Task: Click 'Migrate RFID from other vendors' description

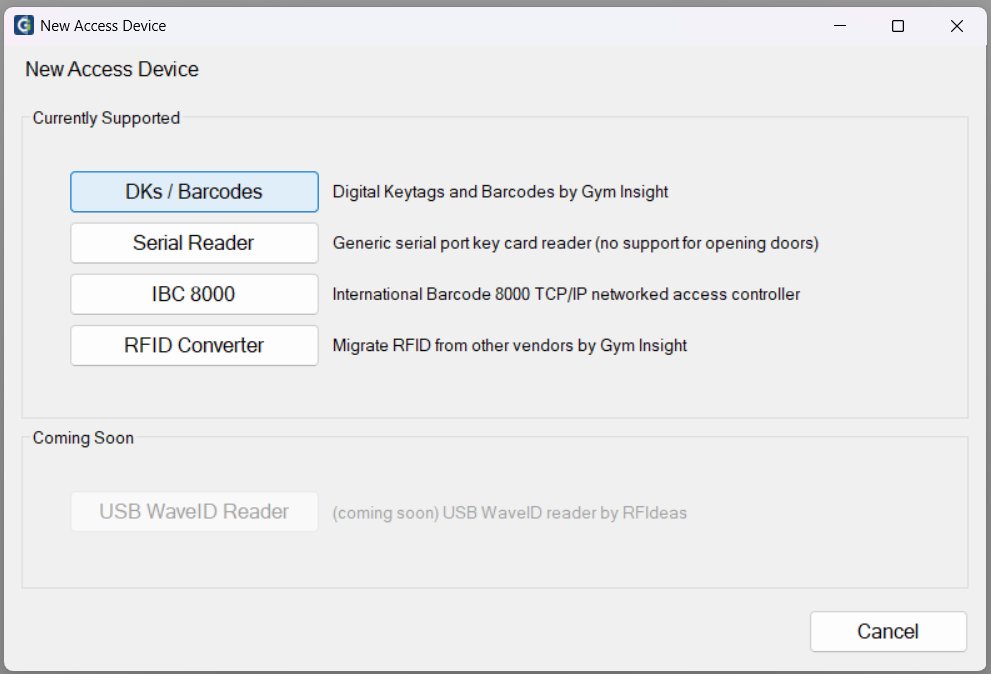Action: point(509,345)
